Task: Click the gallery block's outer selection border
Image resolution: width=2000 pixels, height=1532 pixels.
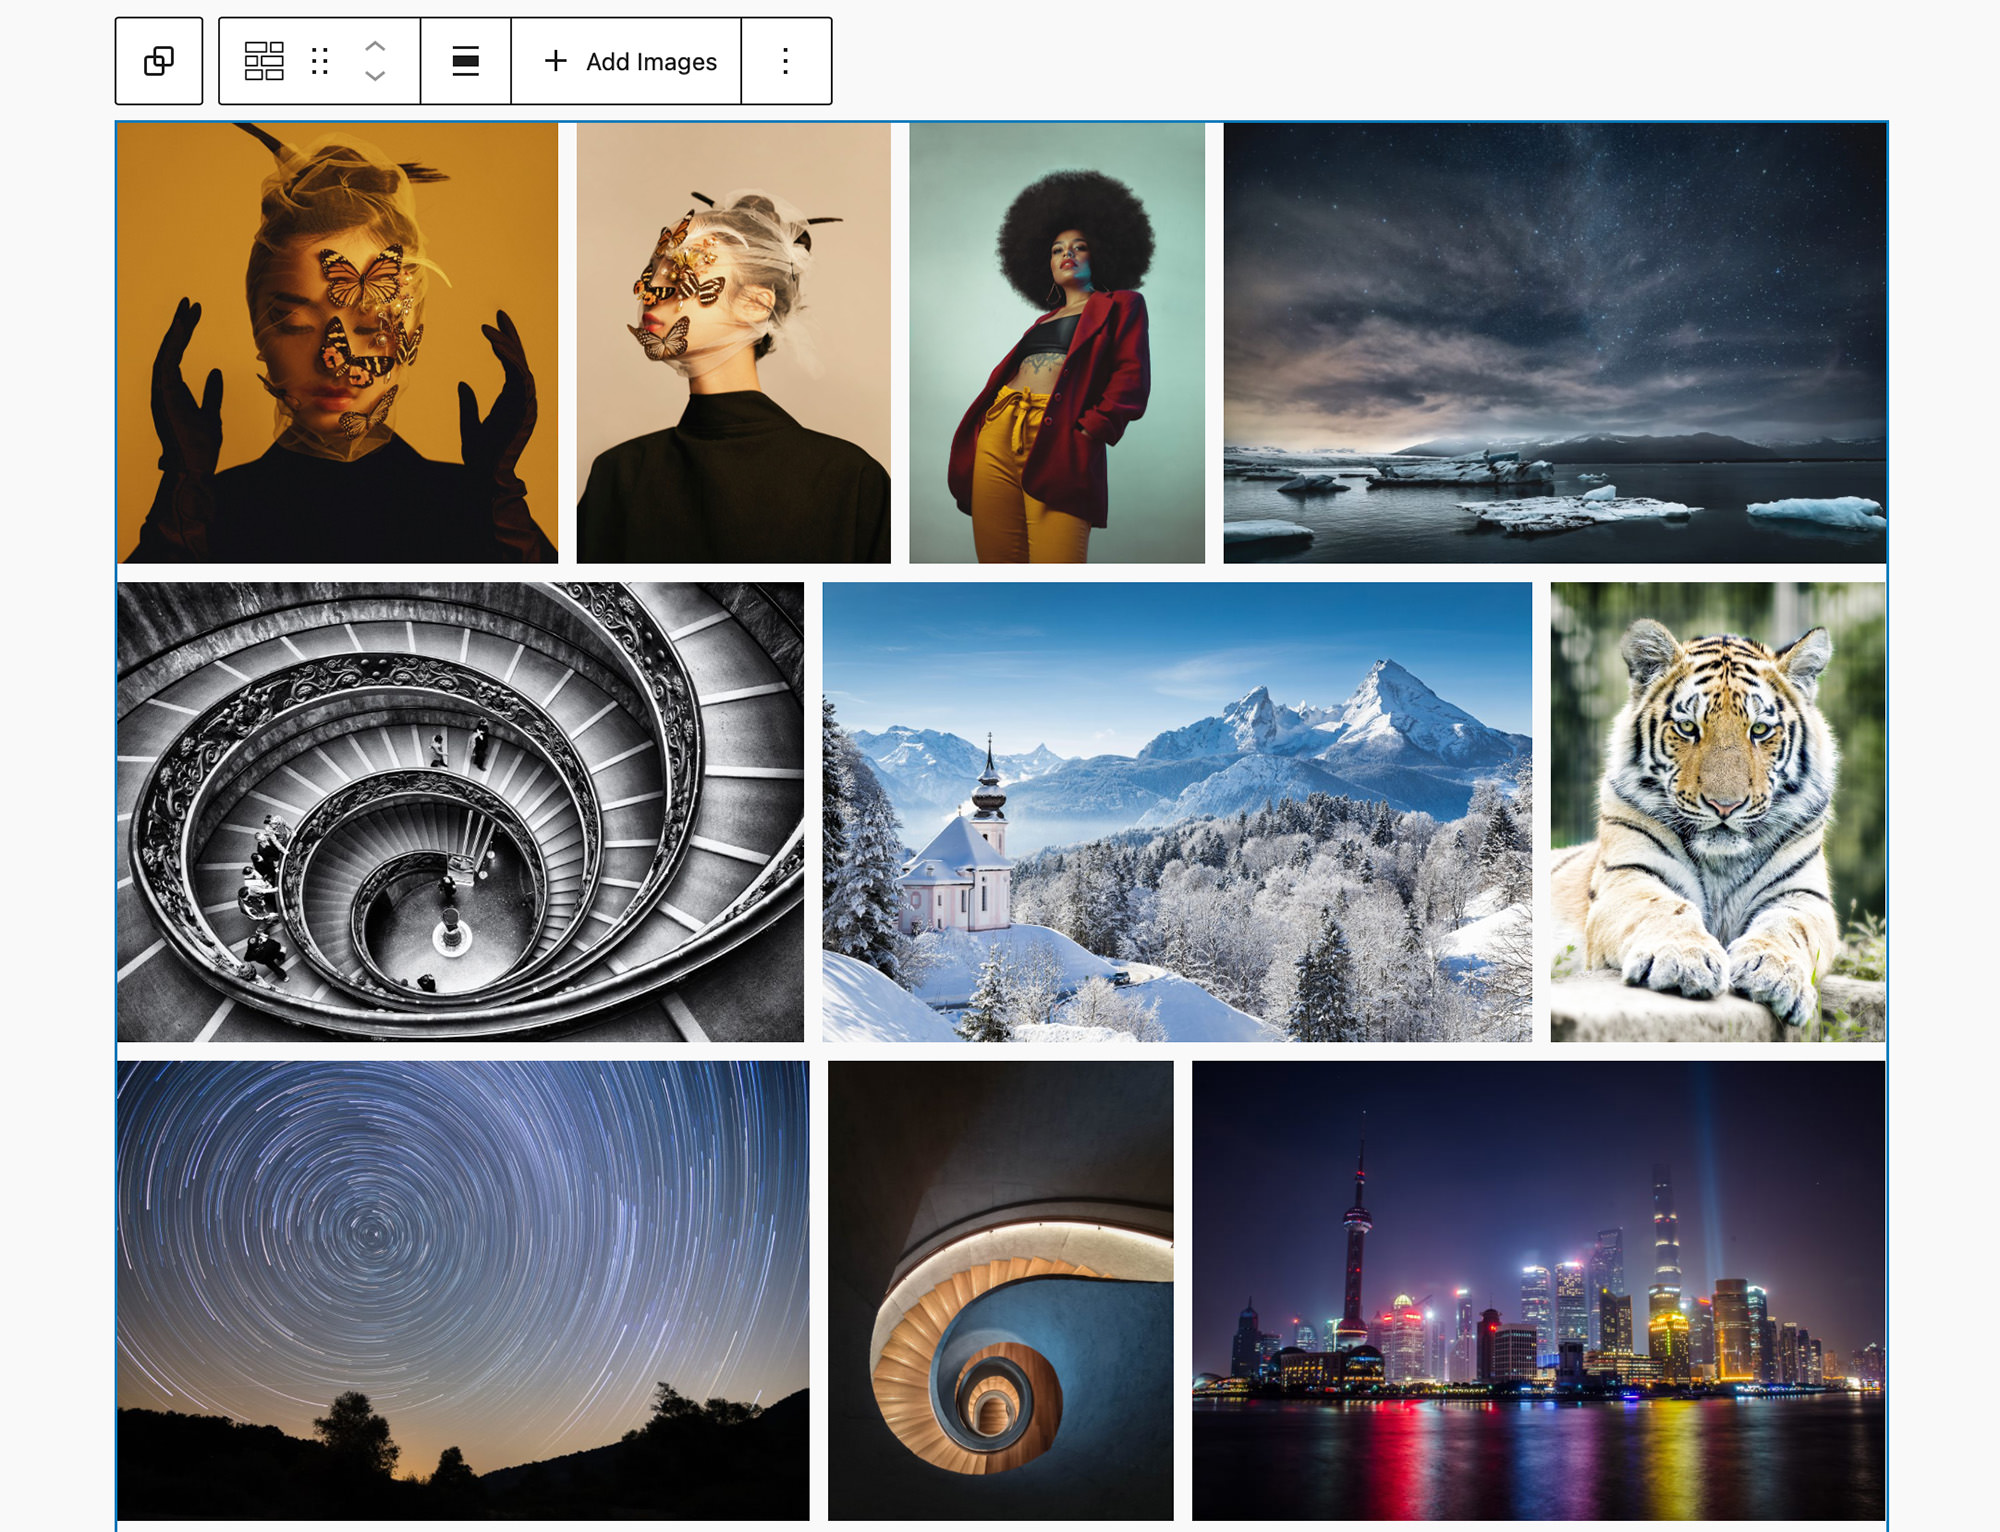Action: point(1000,122)
